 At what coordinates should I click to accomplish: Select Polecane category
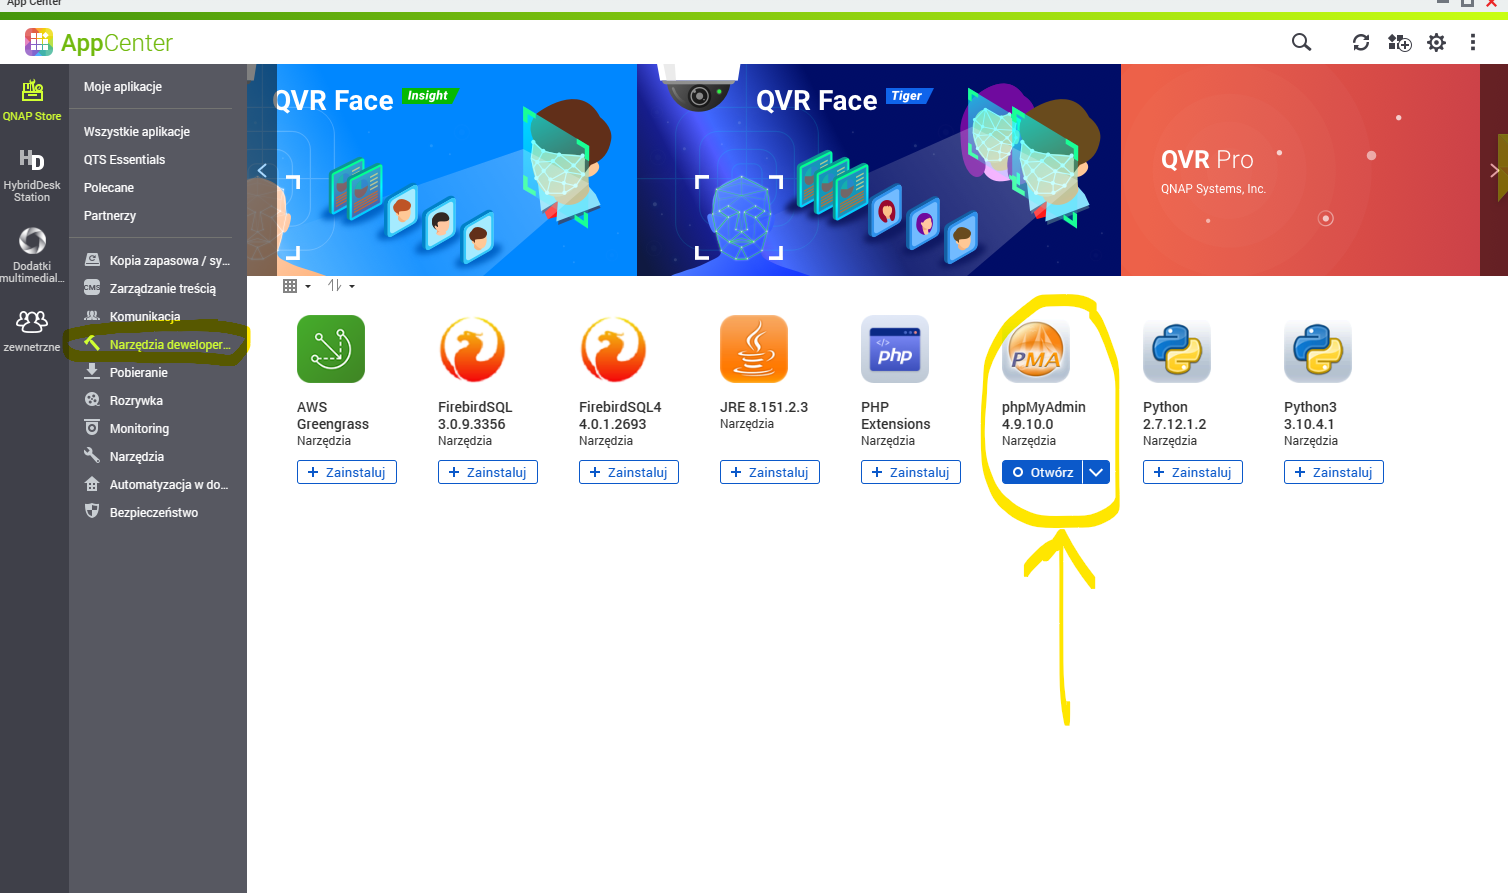point(109,188)
